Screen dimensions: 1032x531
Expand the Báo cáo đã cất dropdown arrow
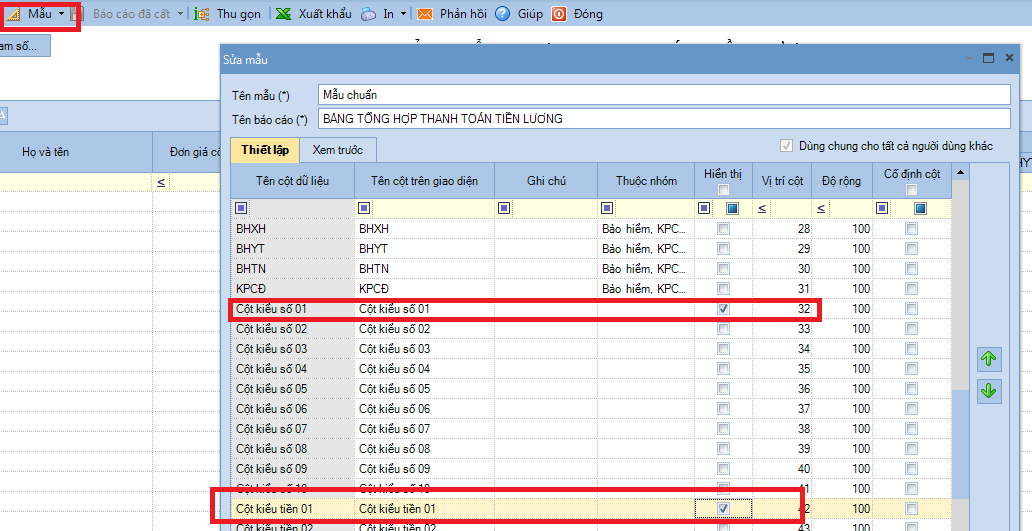click(180, 14)
